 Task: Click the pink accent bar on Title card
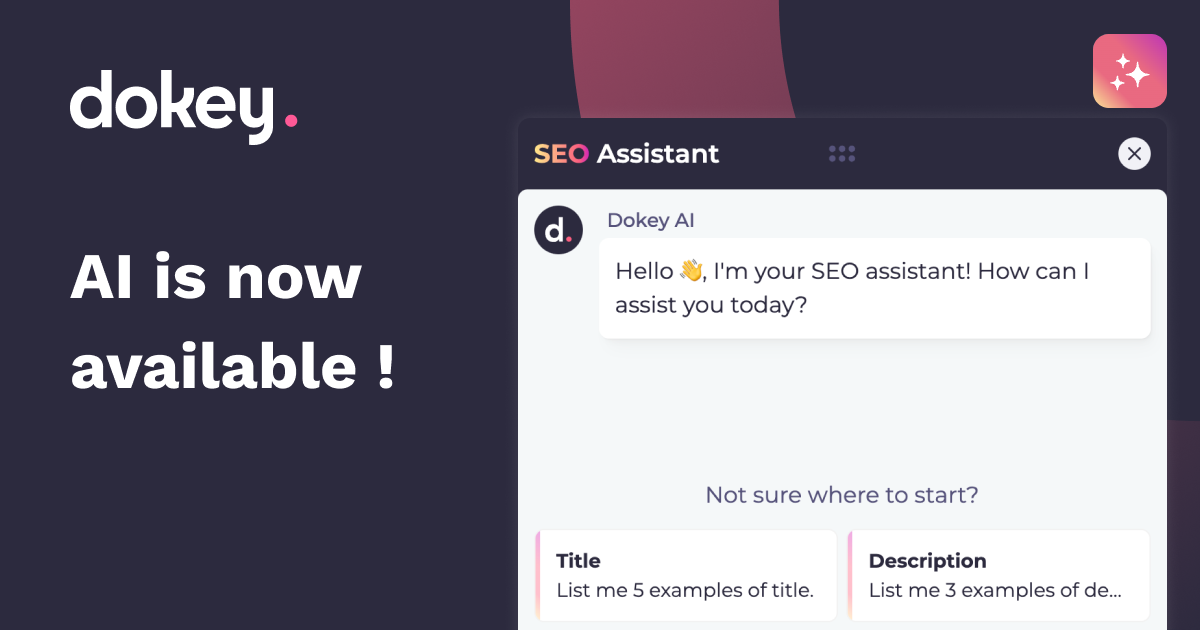tap(537, 575)
